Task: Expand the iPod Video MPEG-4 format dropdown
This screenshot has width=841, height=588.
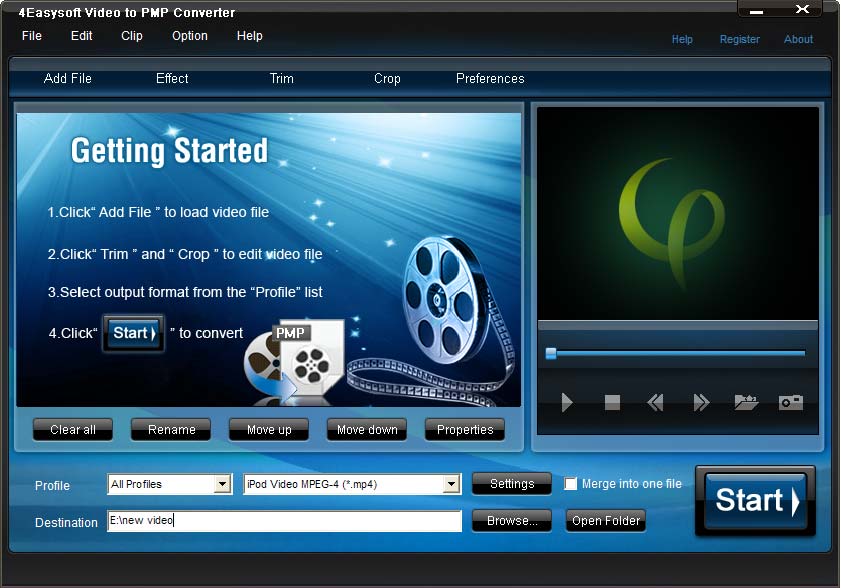Action: [x=452, y=484]
